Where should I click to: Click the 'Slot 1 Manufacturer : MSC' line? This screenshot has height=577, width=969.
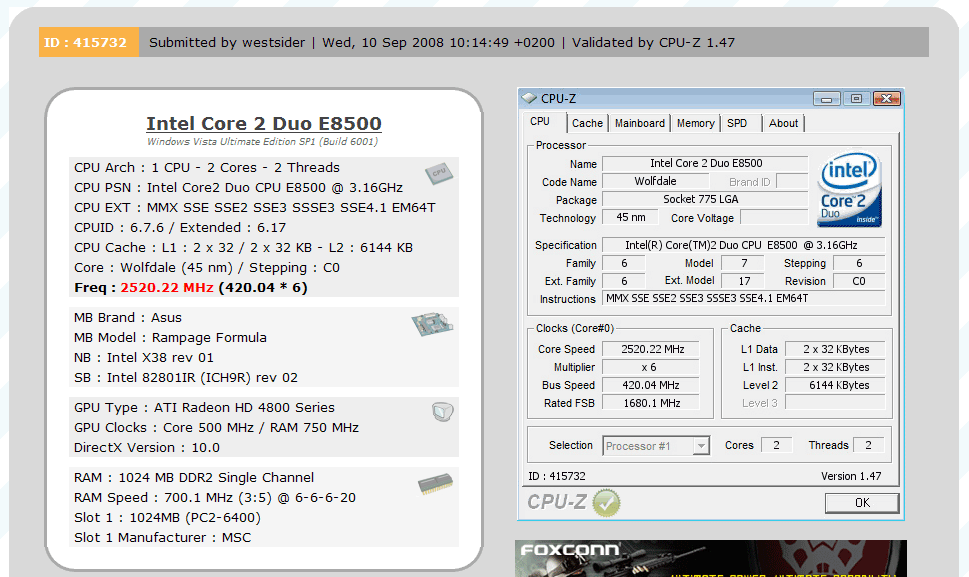tap(163, 537)
